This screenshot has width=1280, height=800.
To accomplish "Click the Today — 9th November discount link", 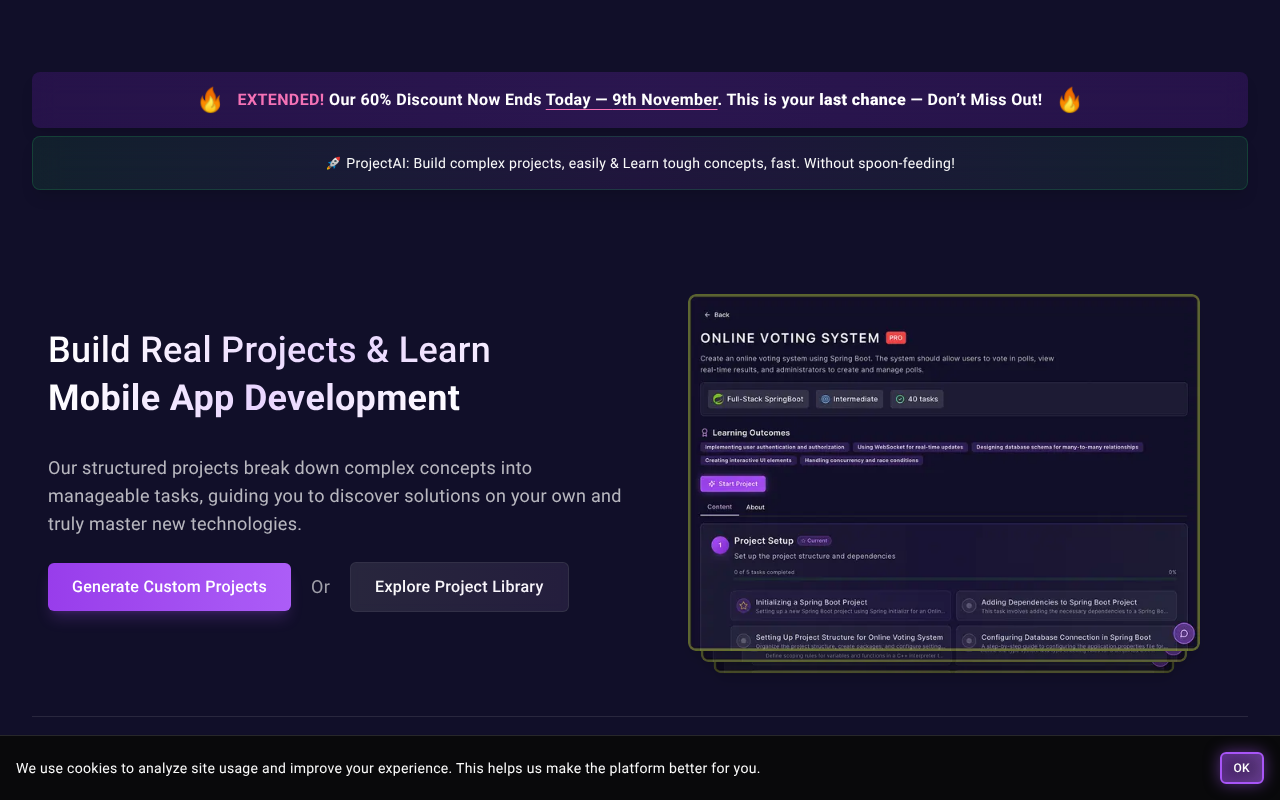I will (x=631, y=100).
